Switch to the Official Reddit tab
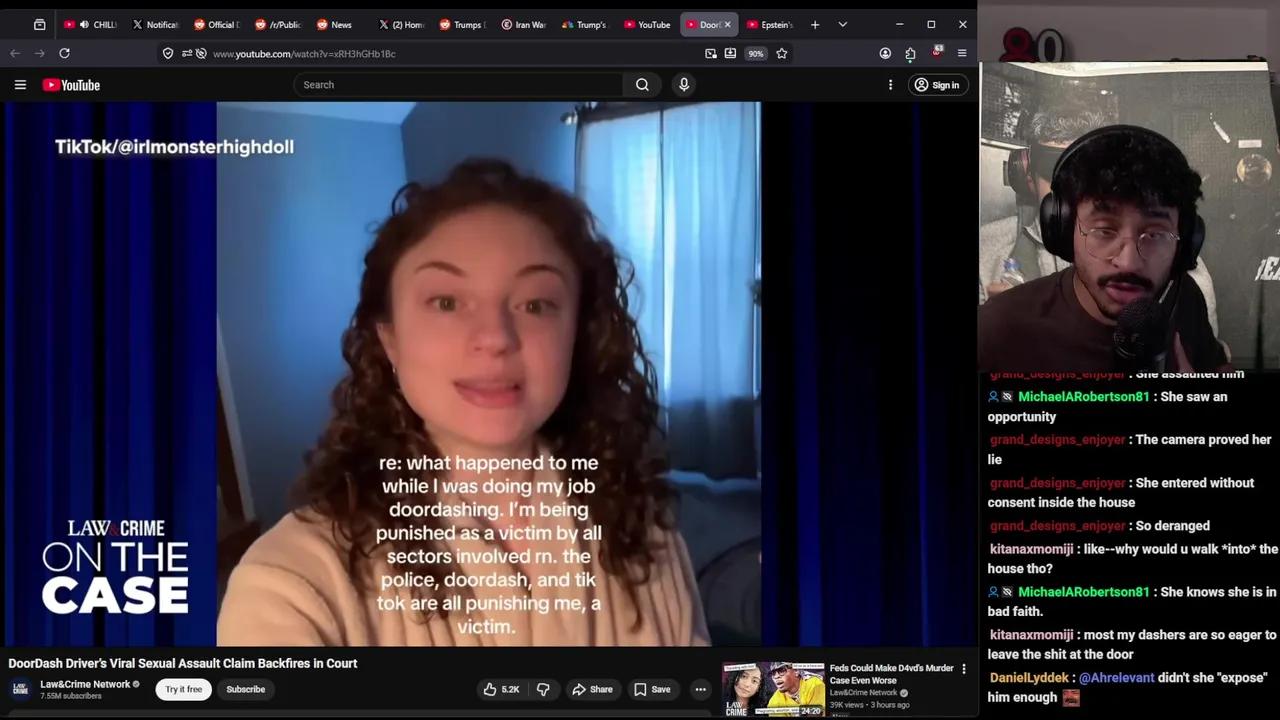The image size is (1280, 720). click(216, 24)
